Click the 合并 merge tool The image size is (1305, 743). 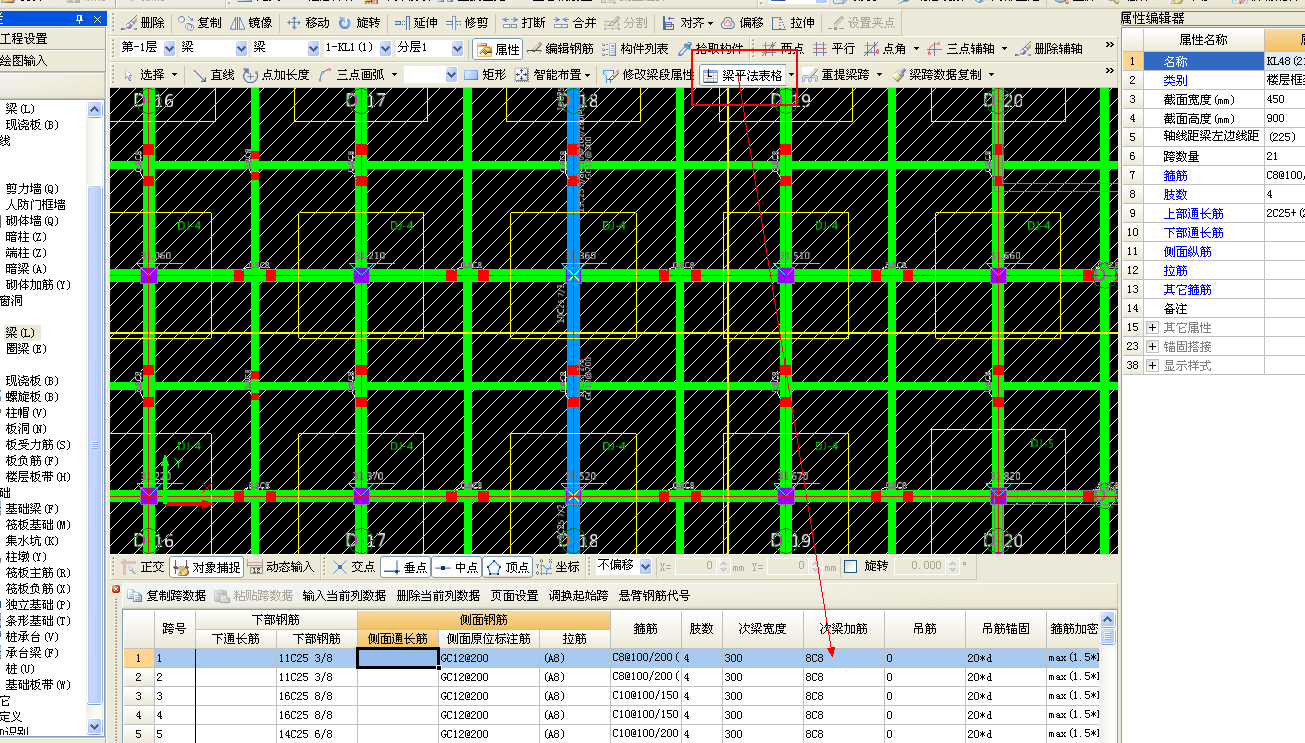click(575, 23)
